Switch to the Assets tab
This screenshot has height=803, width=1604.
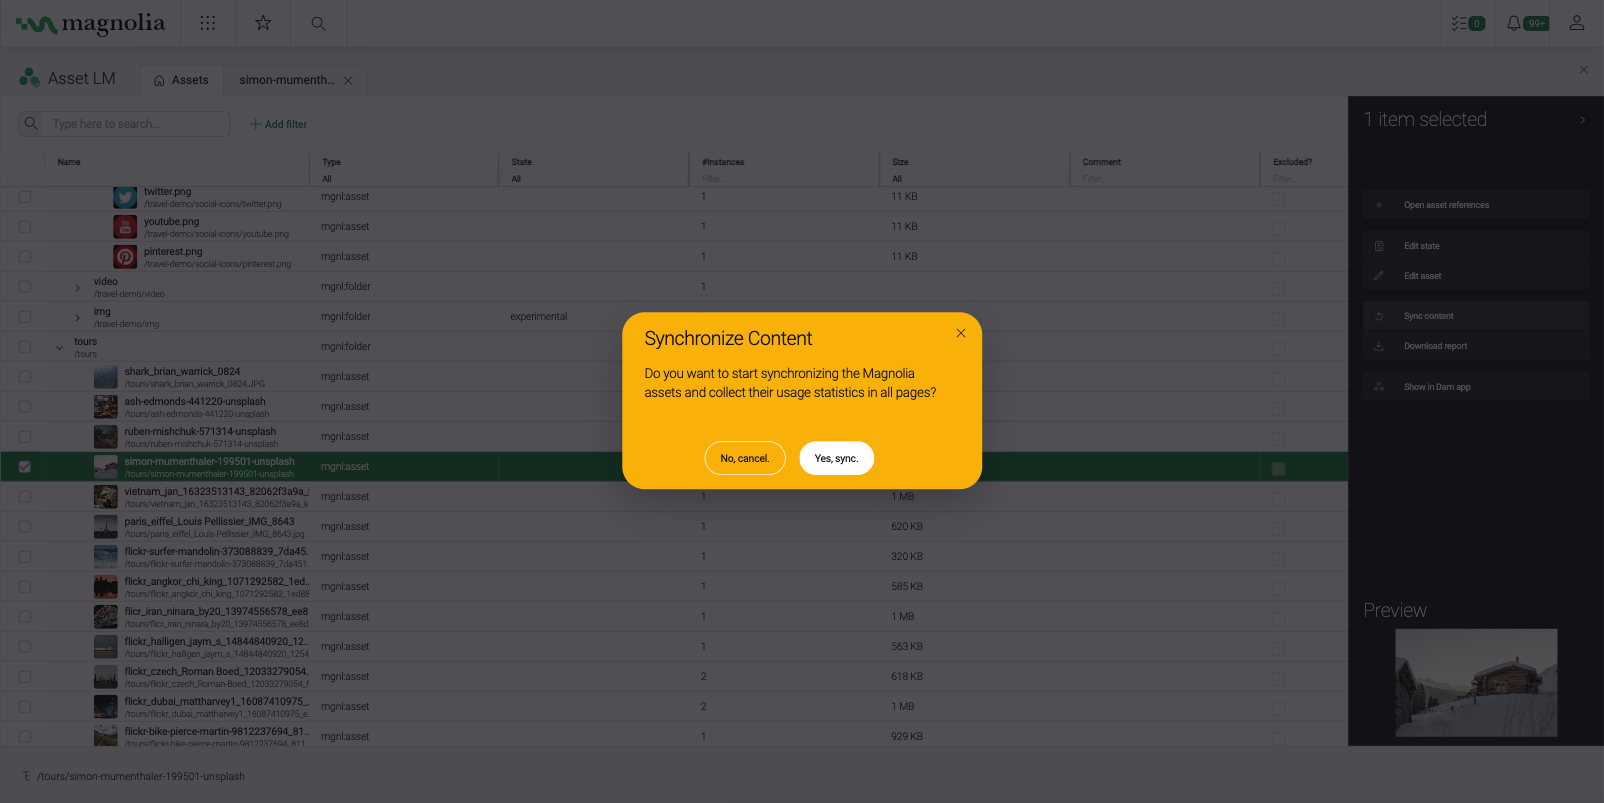(182, 80)
